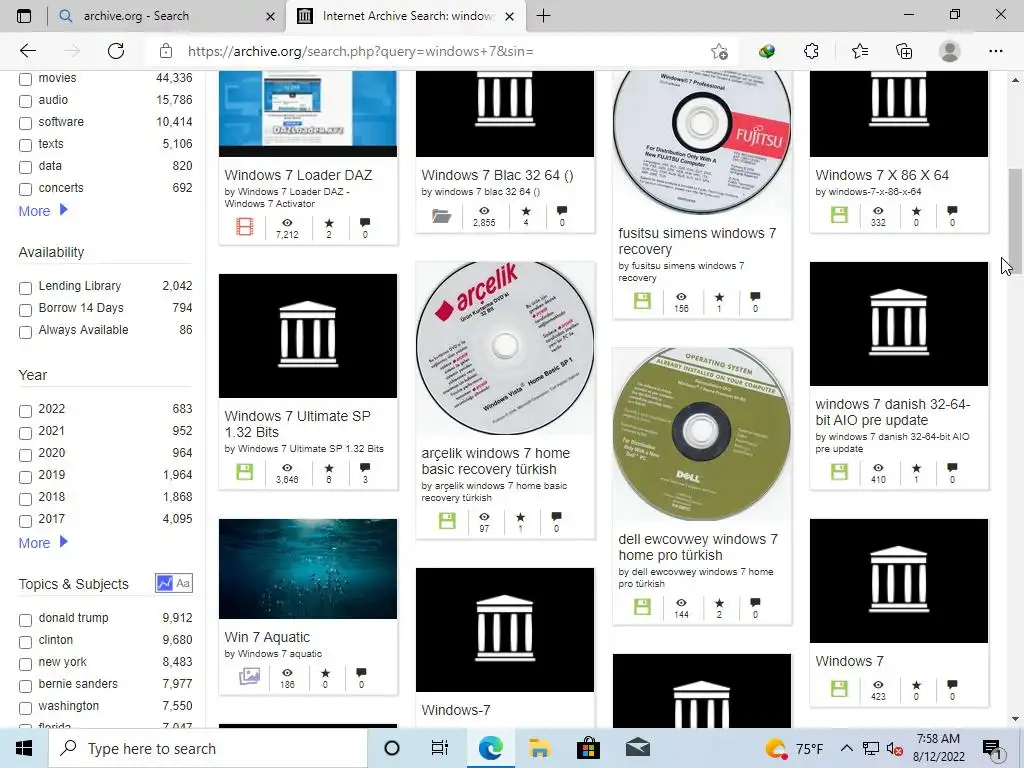Click floppy icon on dell ewcovwey windows 7 card
1024x768 pixels.
coord(643,607)
